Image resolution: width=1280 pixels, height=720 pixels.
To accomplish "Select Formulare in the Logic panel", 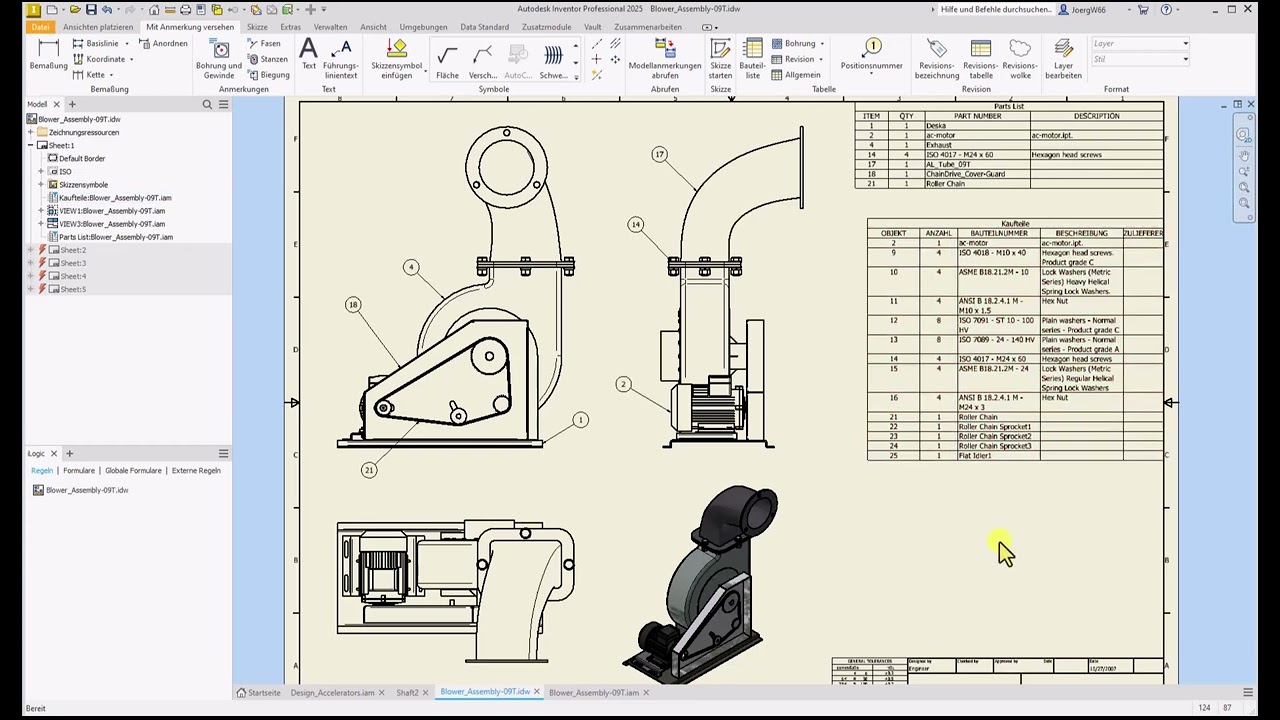I will 79,470.
